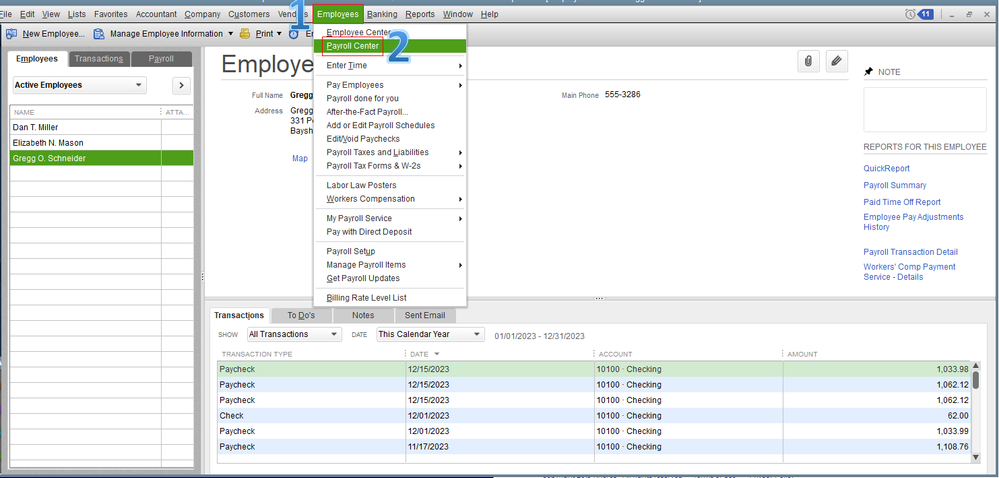Select the Paycheck dated 11/17/2023
The width and height of the screenshot is (999, 478).
coord(594,447)
